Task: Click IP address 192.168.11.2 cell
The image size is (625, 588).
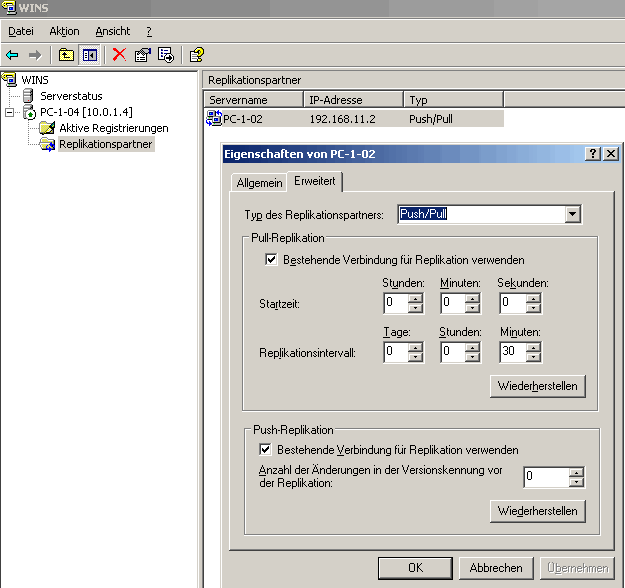Action: [x=342, y=119]
